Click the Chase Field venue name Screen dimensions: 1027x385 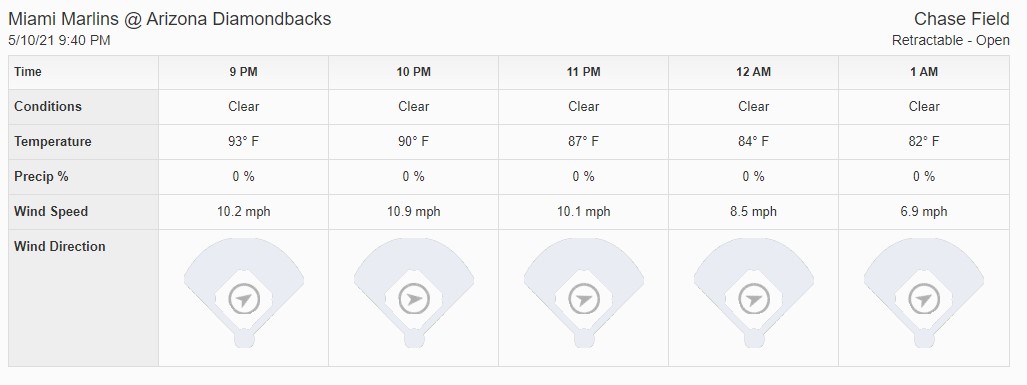point(962,19)
